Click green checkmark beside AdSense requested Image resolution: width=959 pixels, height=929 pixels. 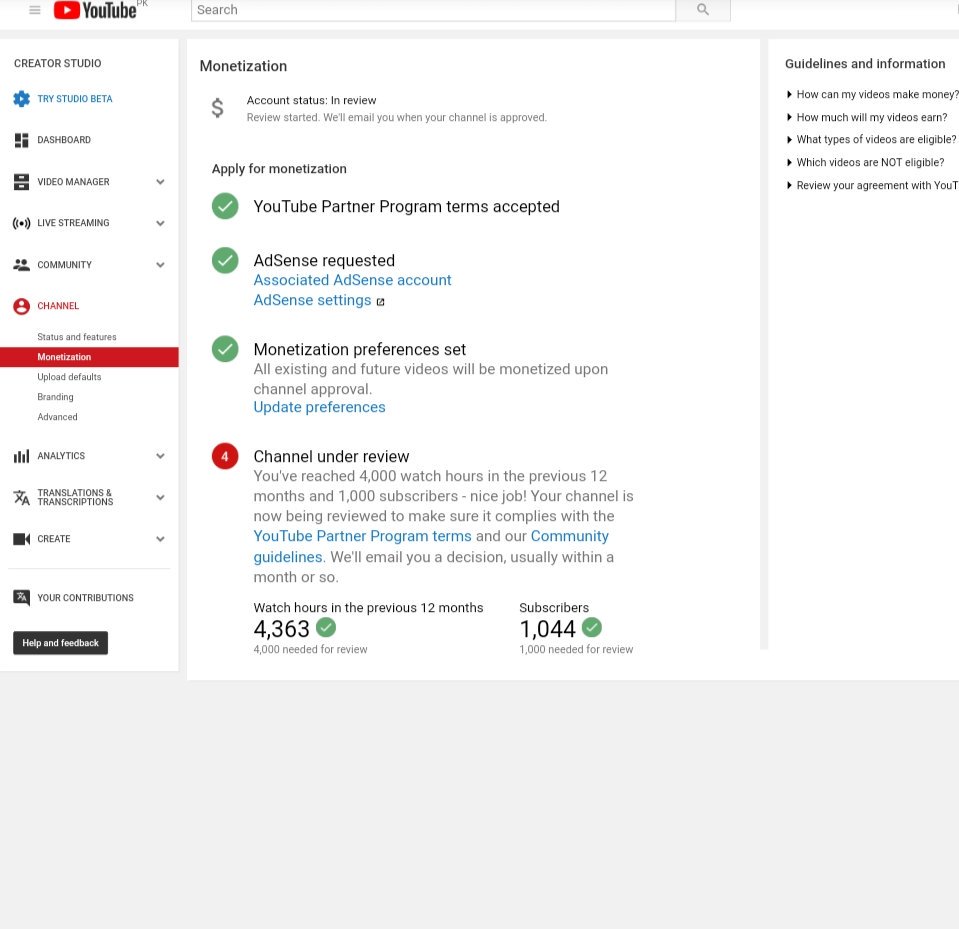tap(225, 261)
